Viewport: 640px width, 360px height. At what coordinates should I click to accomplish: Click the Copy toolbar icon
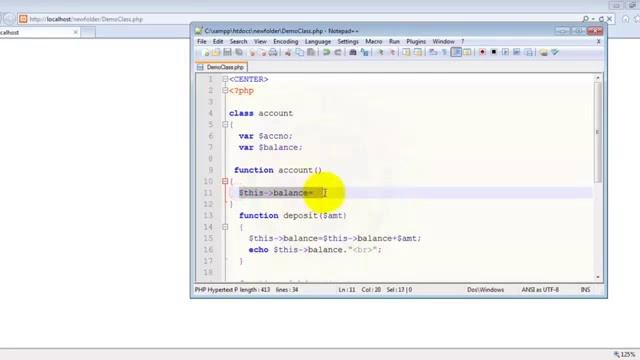300,52
